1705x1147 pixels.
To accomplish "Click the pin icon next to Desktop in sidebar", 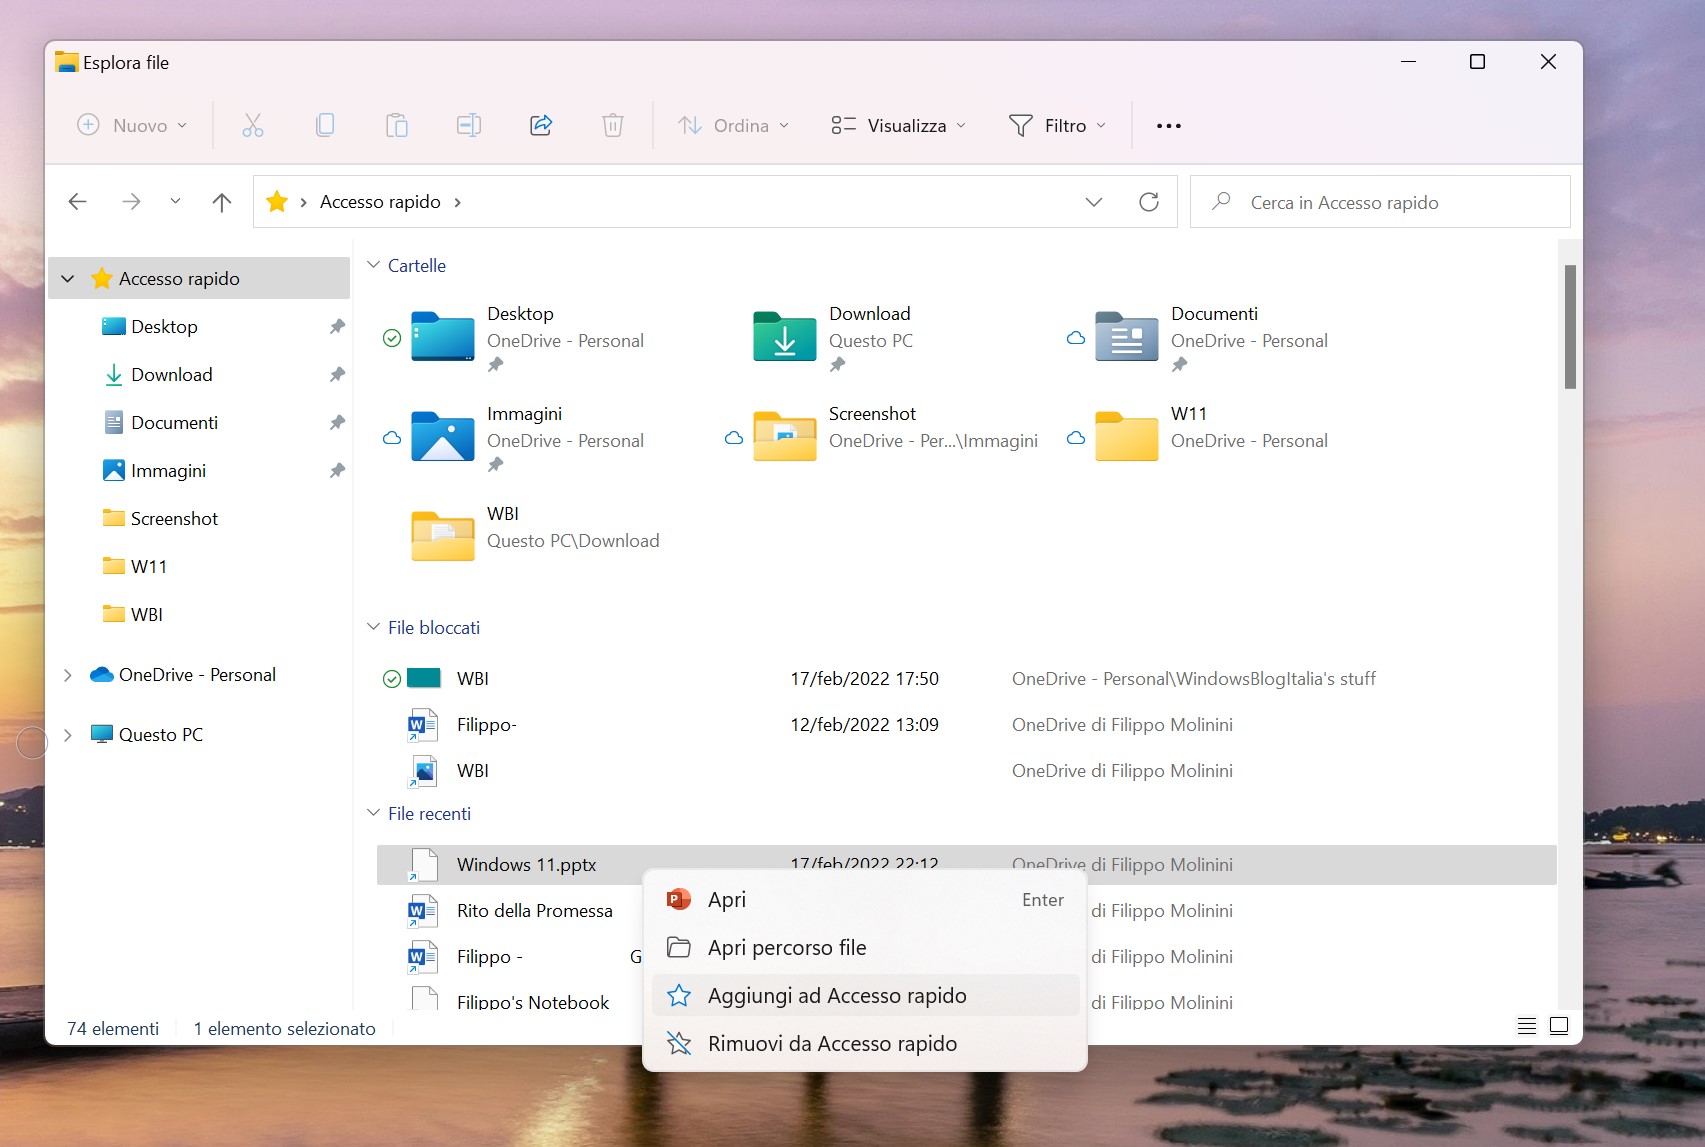I will tap(337, 327).
